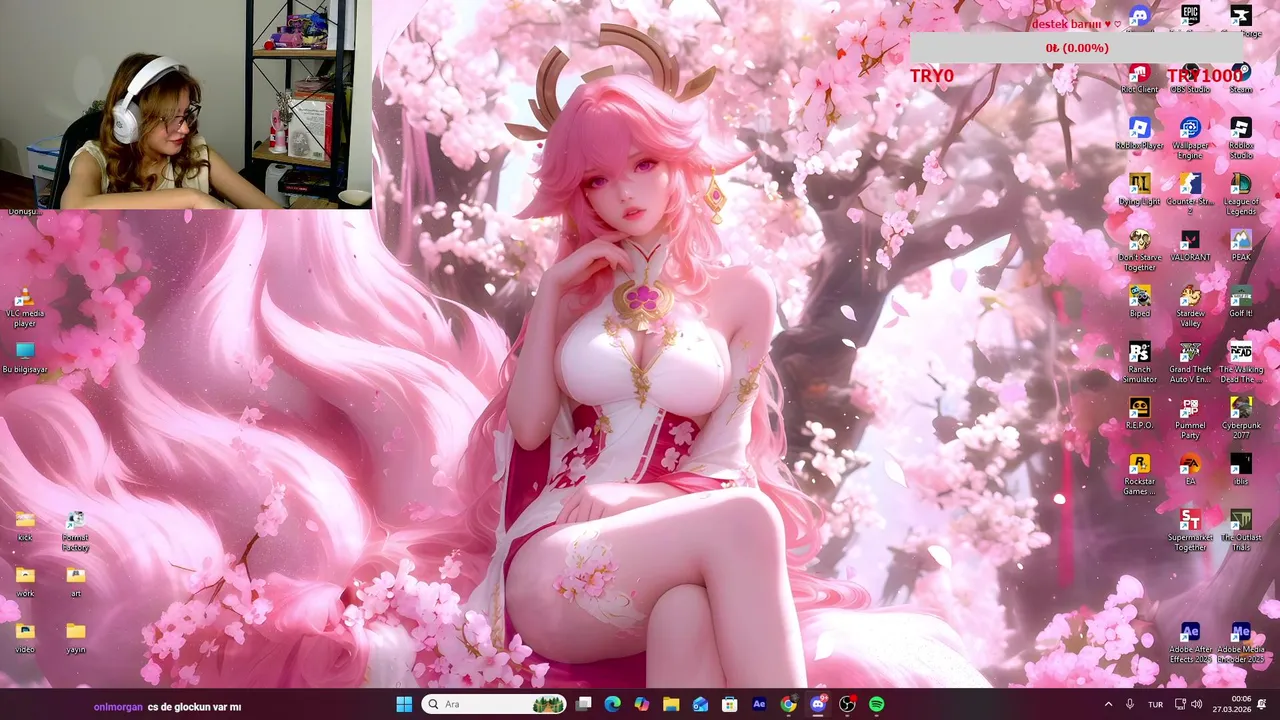Select the R.E.P.O. desktop icon
Screen dimensions: 1280x720
(1139, 414)
